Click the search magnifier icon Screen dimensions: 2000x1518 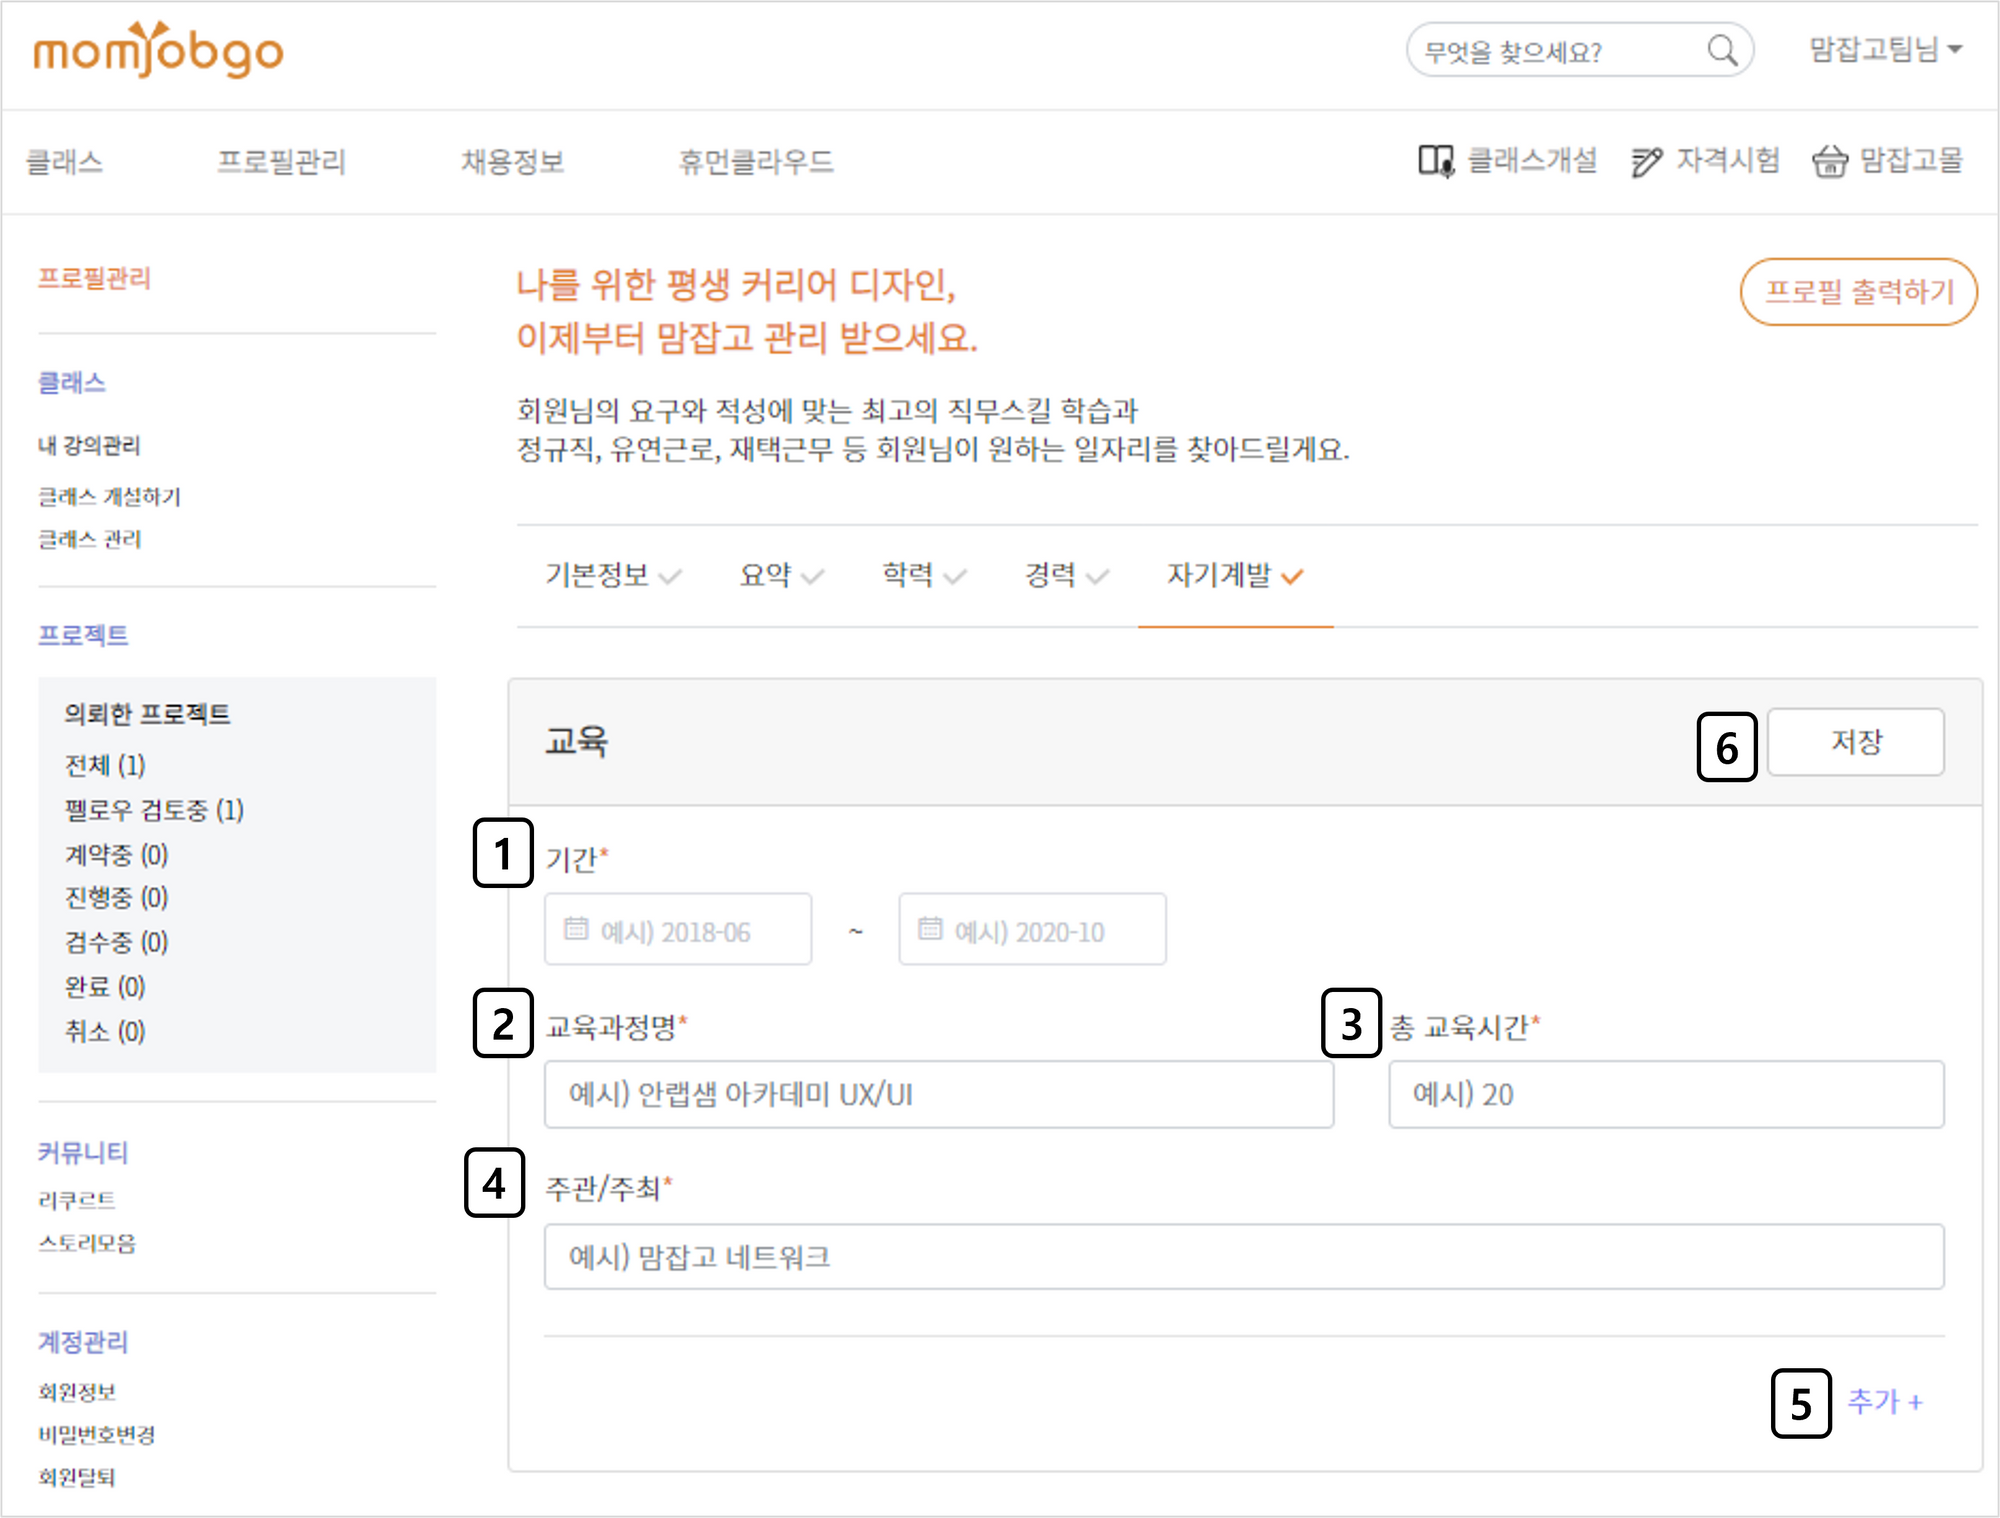pos(1721,50)
